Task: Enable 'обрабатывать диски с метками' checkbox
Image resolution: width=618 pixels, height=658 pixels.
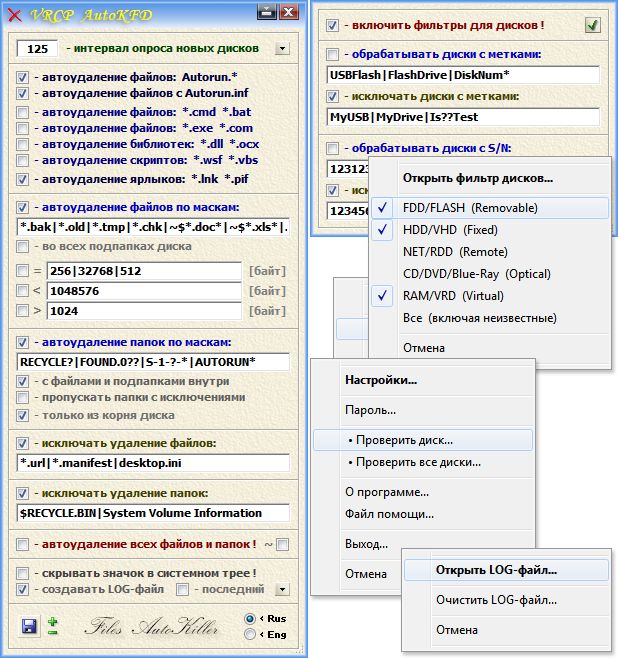Action: coord(332,55)
